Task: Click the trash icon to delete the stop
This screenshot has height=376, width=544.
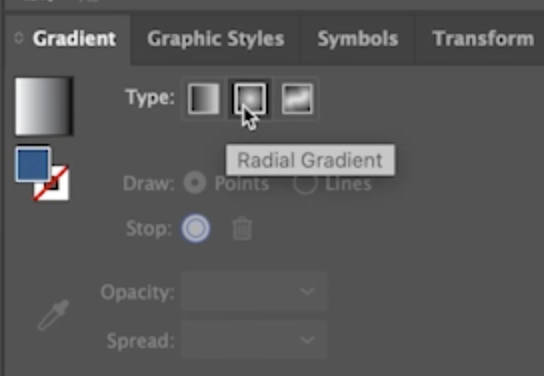Action: (242, 229)
